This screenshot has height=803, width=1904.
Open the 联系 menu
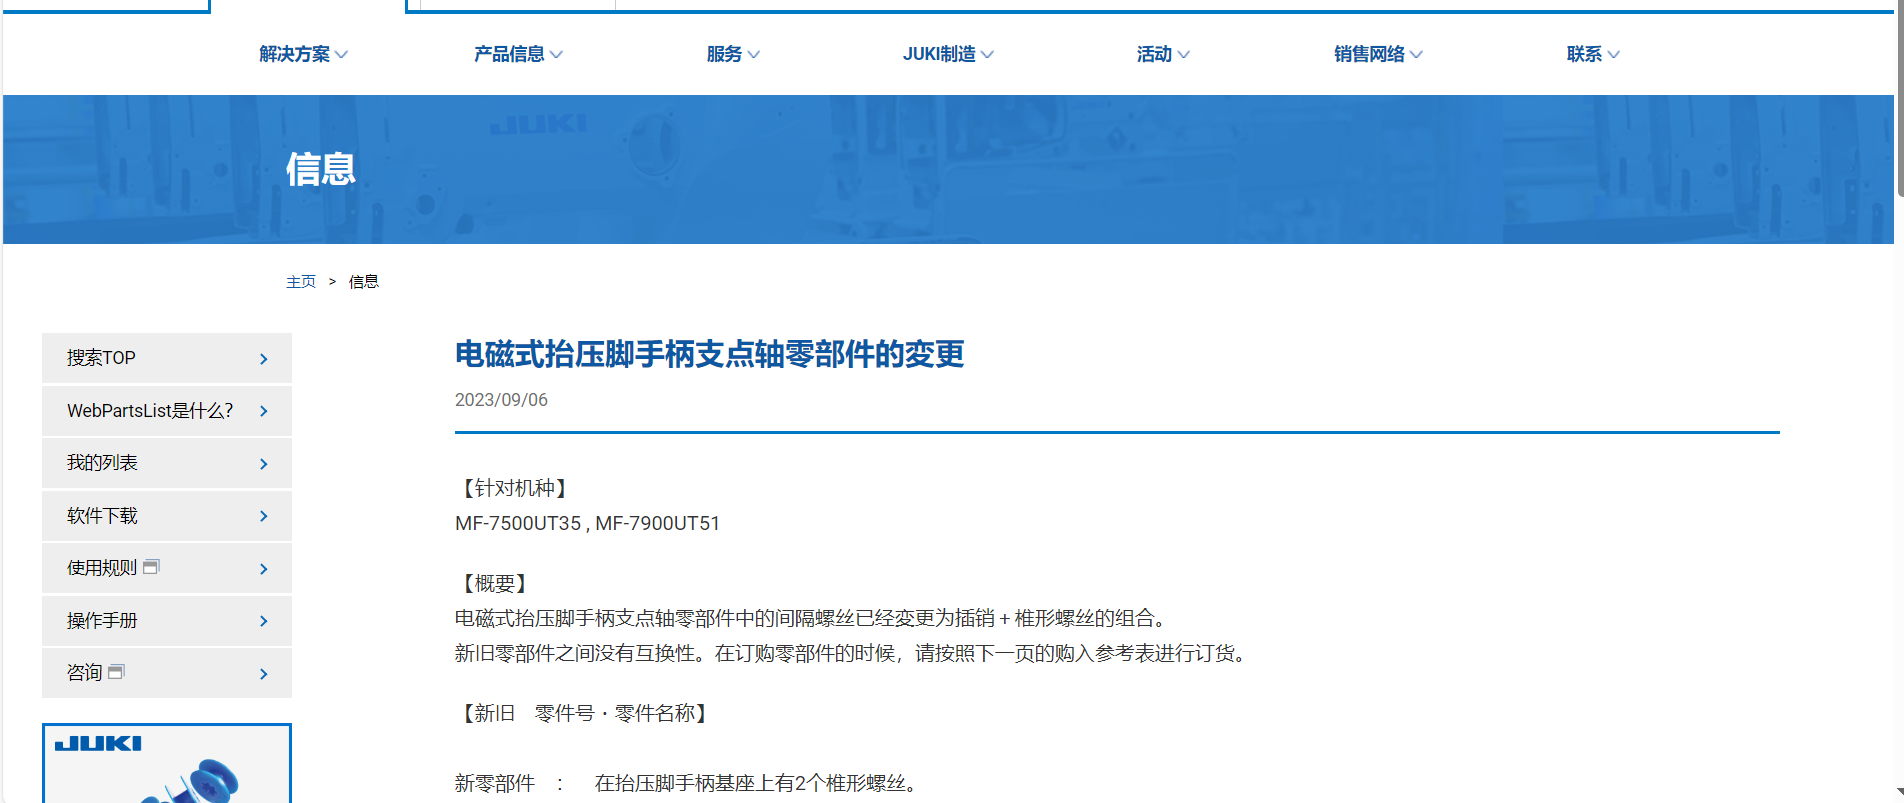tap(1593, 54)
